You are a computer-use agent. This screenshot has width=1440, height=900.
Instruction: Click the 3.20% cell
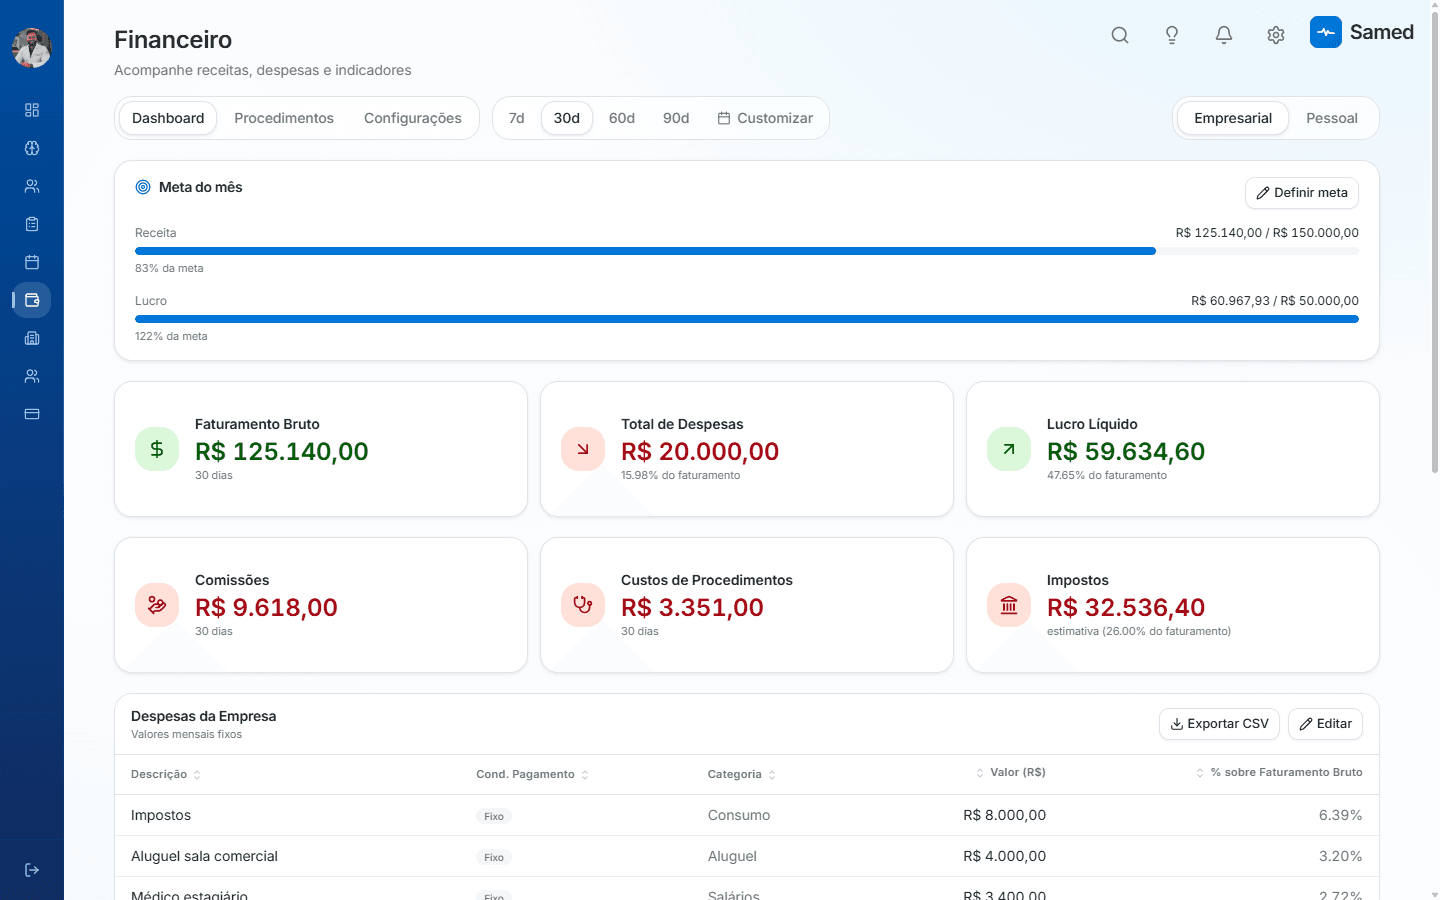1340,856
